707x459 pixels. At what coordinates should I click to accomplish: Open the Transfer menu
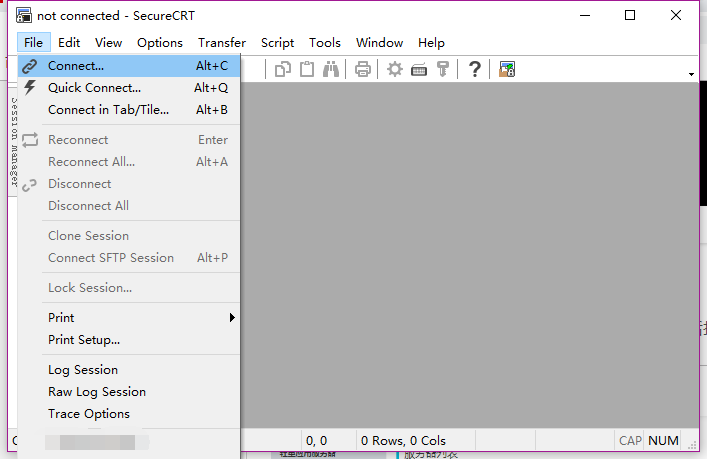222,43
